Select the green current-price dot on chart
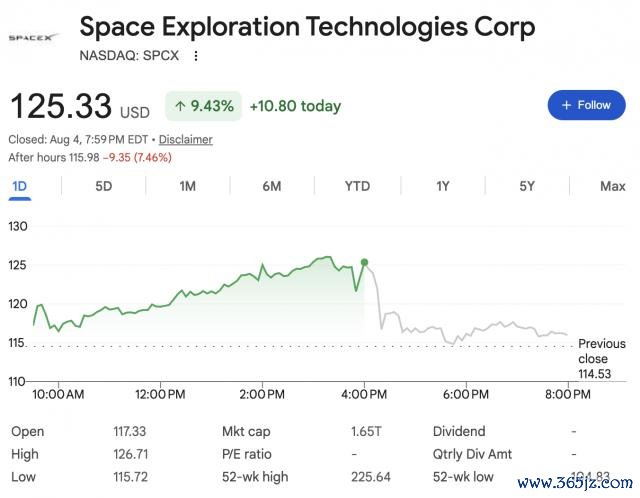640x498 pixels. coord(364,262)
